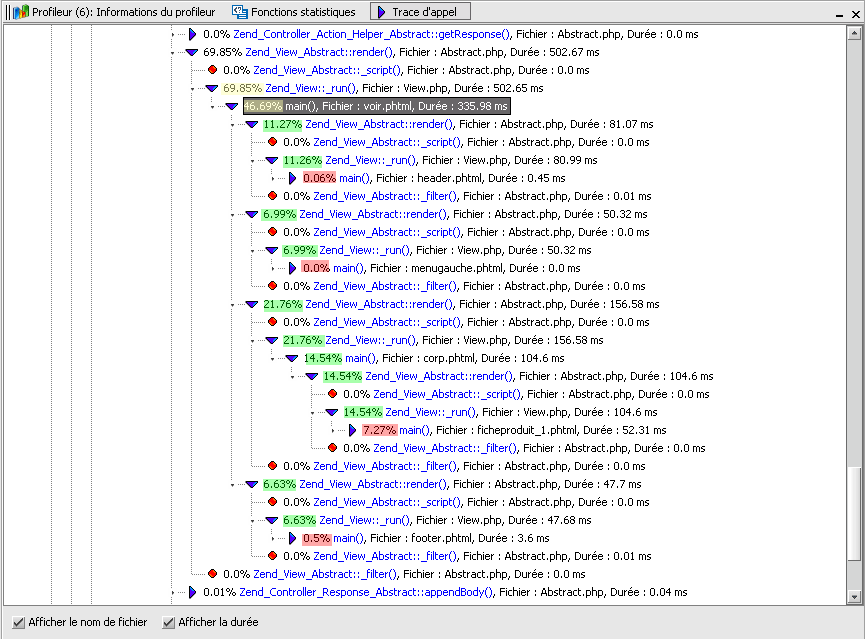Collapse 6.99% Zend_View::_run() triangle
The image size is (865, 639).
[271, 251]
